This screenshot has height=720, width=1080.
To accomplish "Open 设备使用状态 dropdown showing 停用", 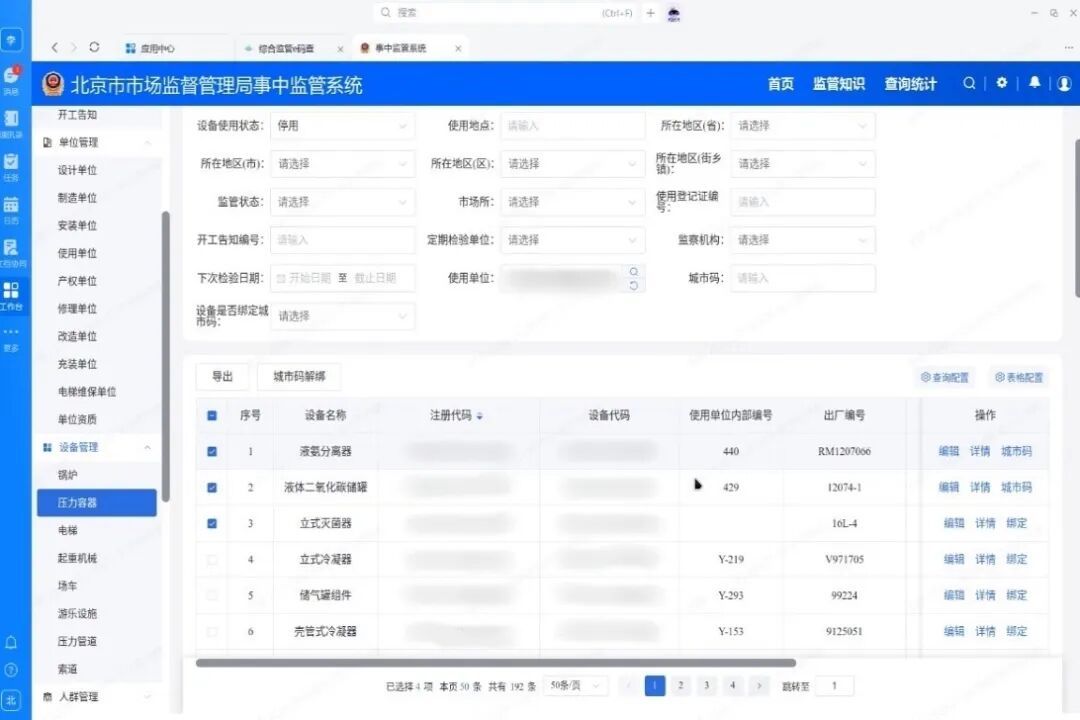I will [x=342, y=126].
